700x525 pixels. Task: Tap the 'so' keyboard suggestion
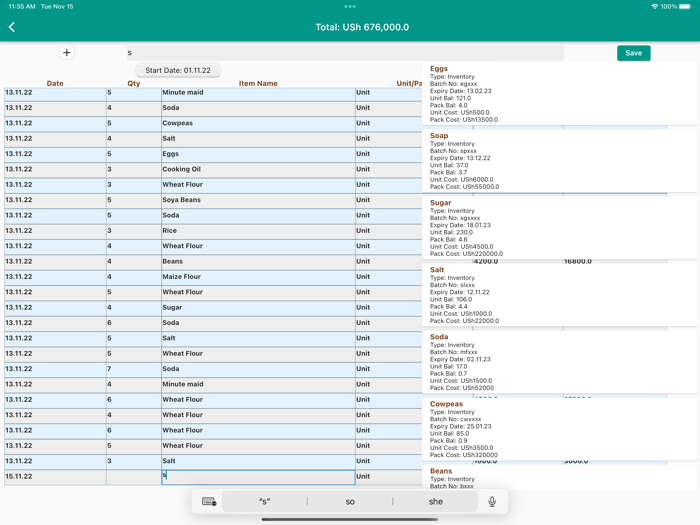[x=350, y=501]
